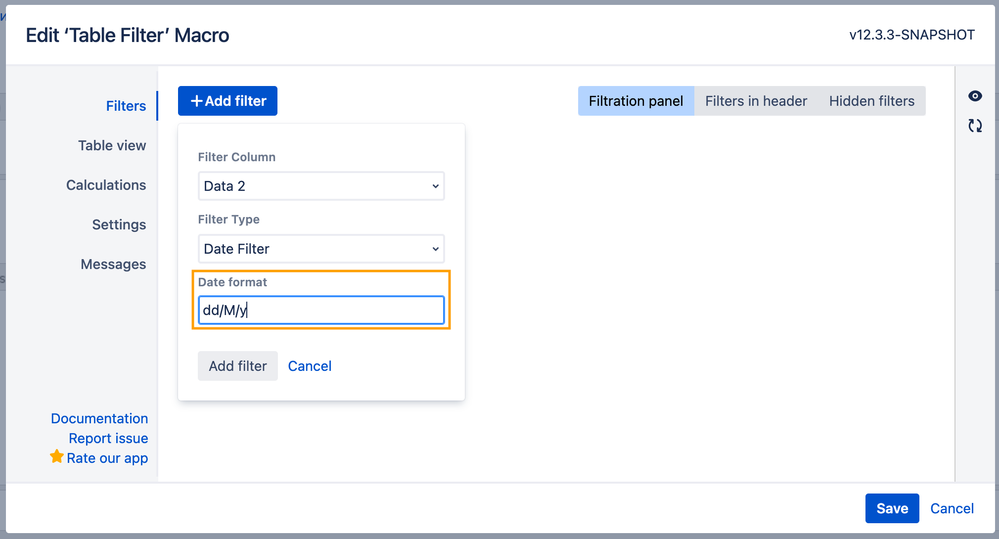Image resolution: width=999 pixels, height=539 pixels.
Task: Open the Documentation link
Action: point(99,419)
